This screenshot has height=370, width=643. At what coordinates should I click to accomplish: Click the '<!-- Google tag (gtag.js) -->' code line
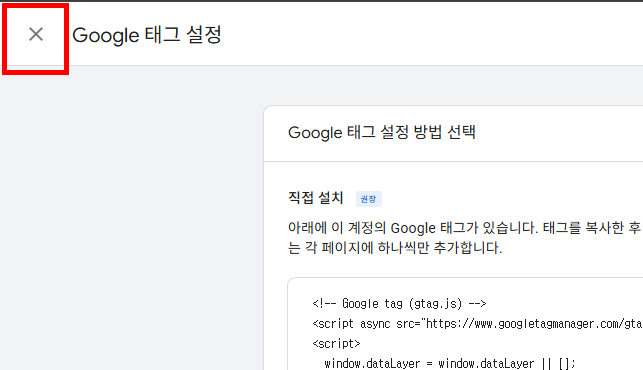(399, 304)
